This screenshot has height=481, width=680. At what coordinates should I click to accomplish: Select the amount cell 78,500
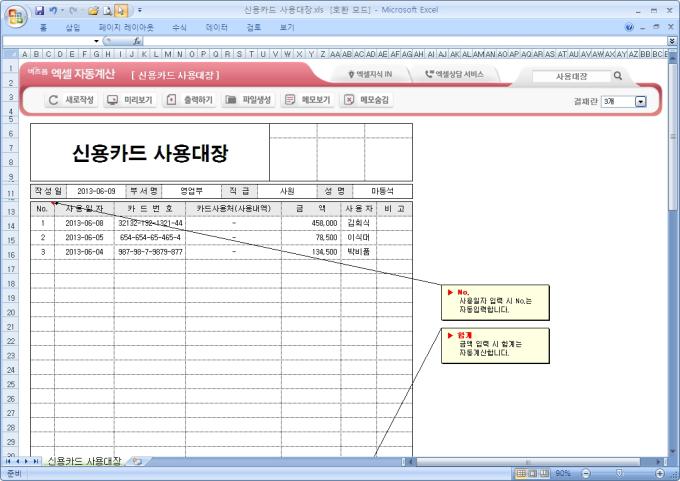tap(311, 238)
